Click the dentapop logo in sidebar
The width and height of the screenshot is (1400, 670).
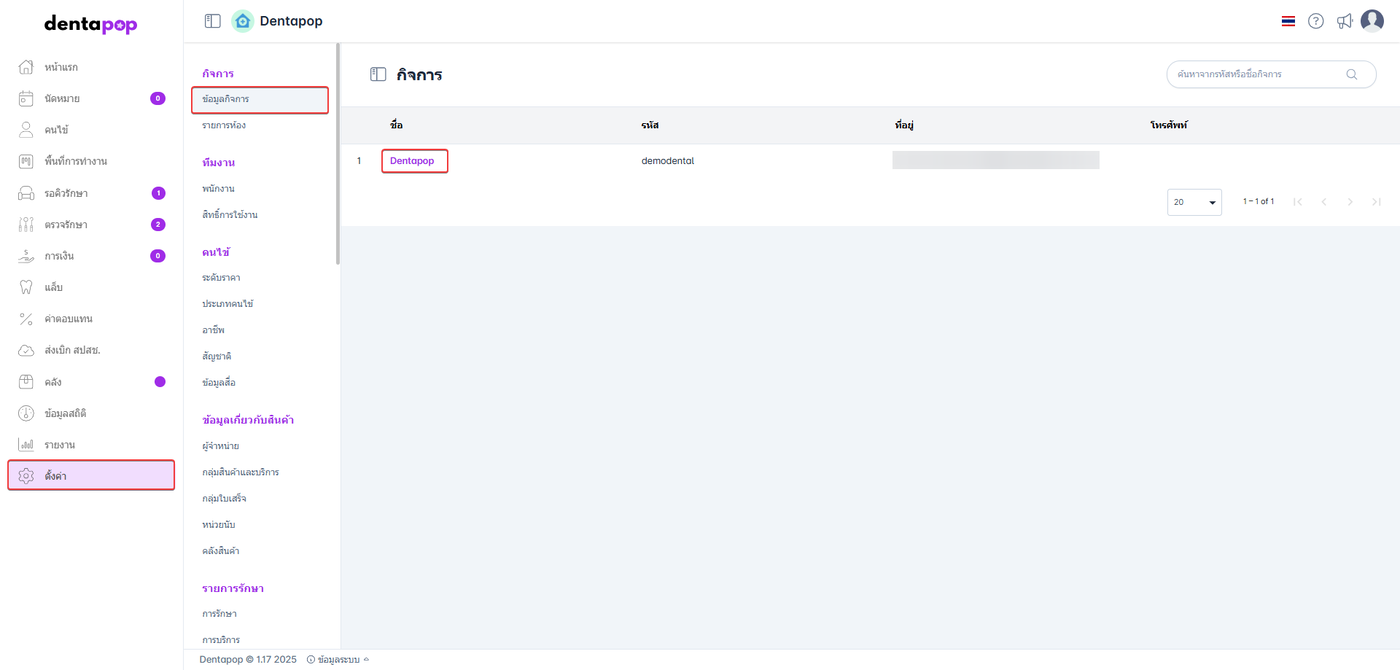coord(91,25)
